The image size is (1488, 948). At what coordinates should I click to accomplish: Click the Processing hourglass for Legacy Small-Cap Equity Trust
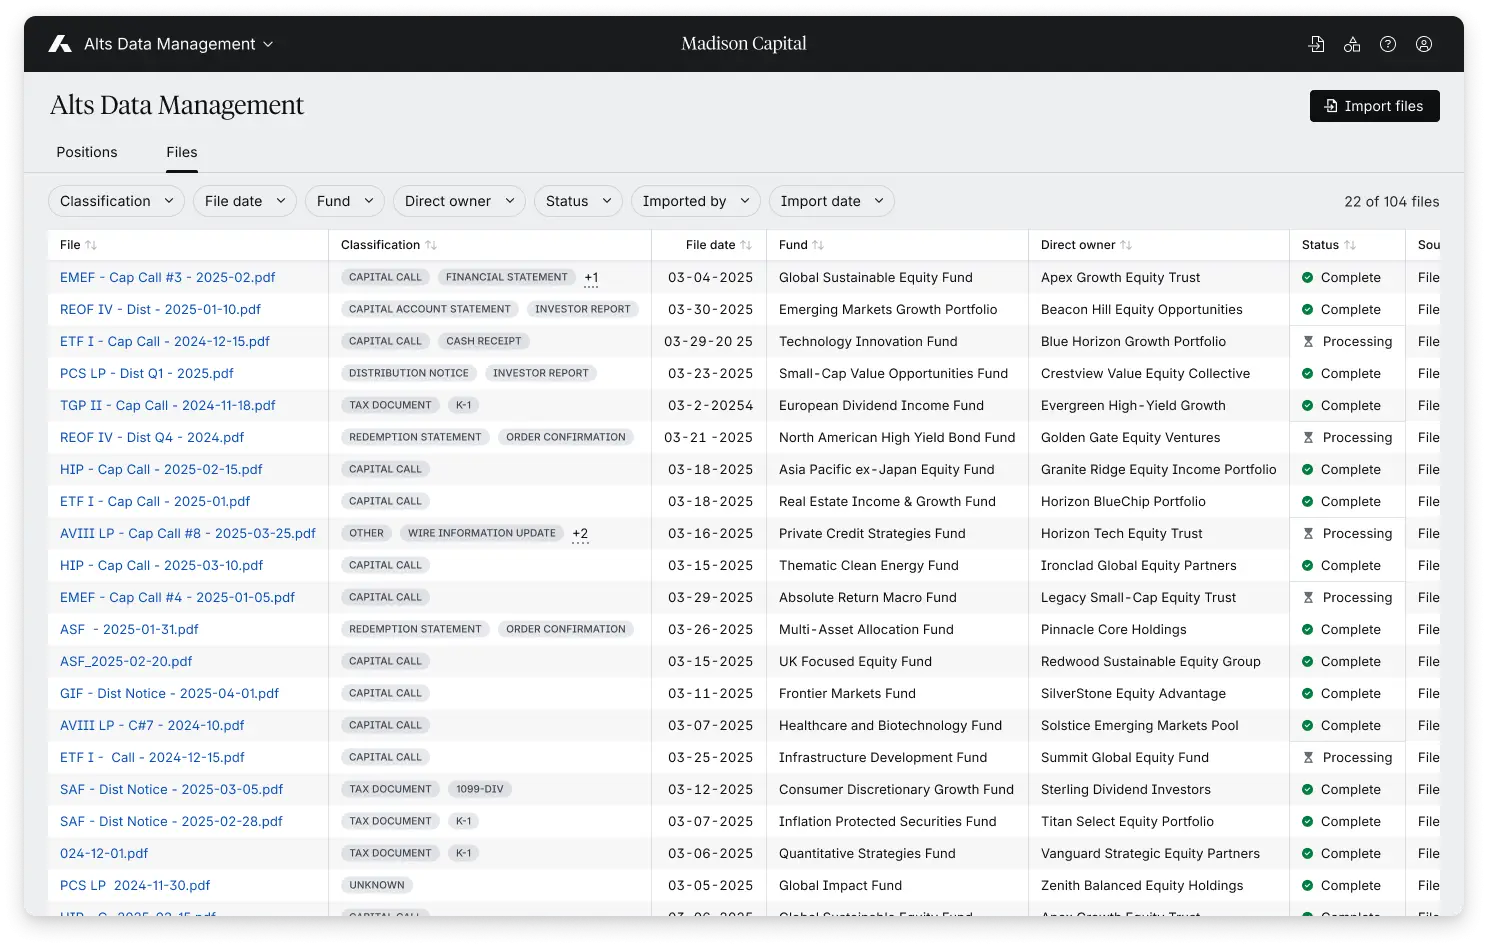click(x=1308, y=598)
